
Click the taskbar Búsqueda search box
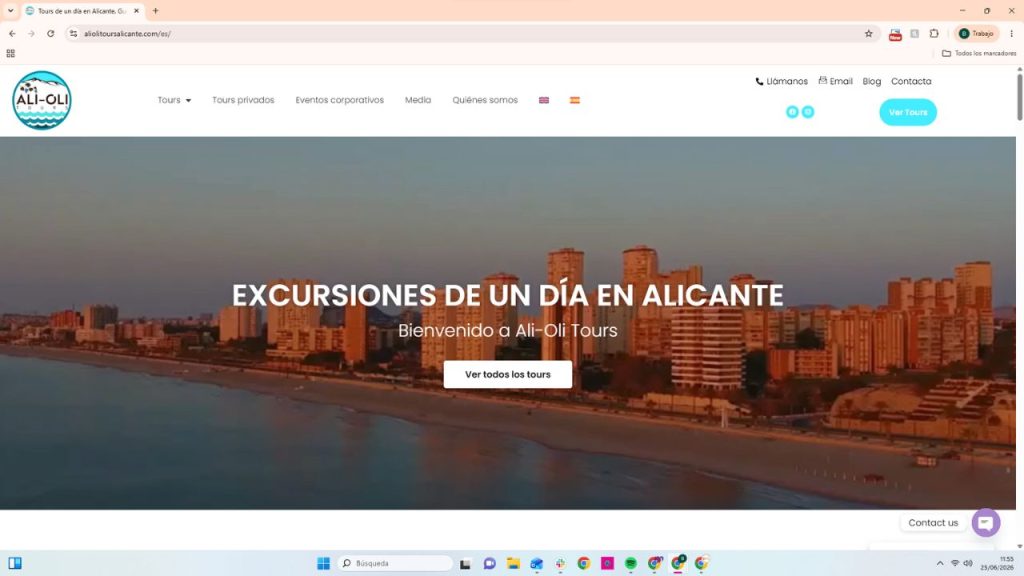tap(396, 563)
